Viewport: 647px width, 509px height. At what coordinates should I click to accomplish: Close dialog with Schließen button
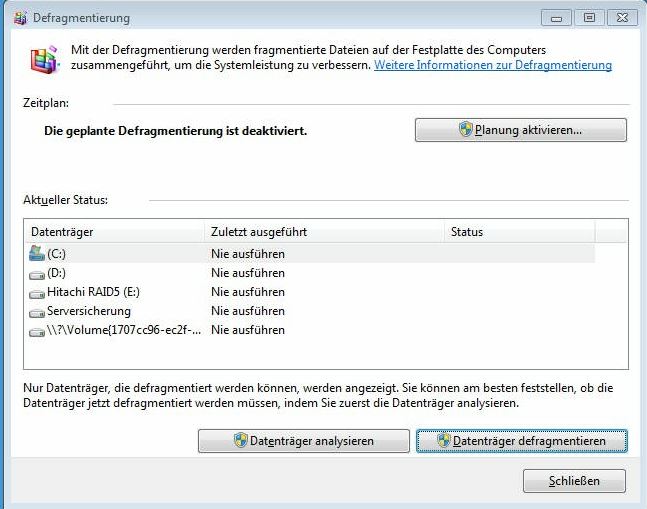coord(574,481)
